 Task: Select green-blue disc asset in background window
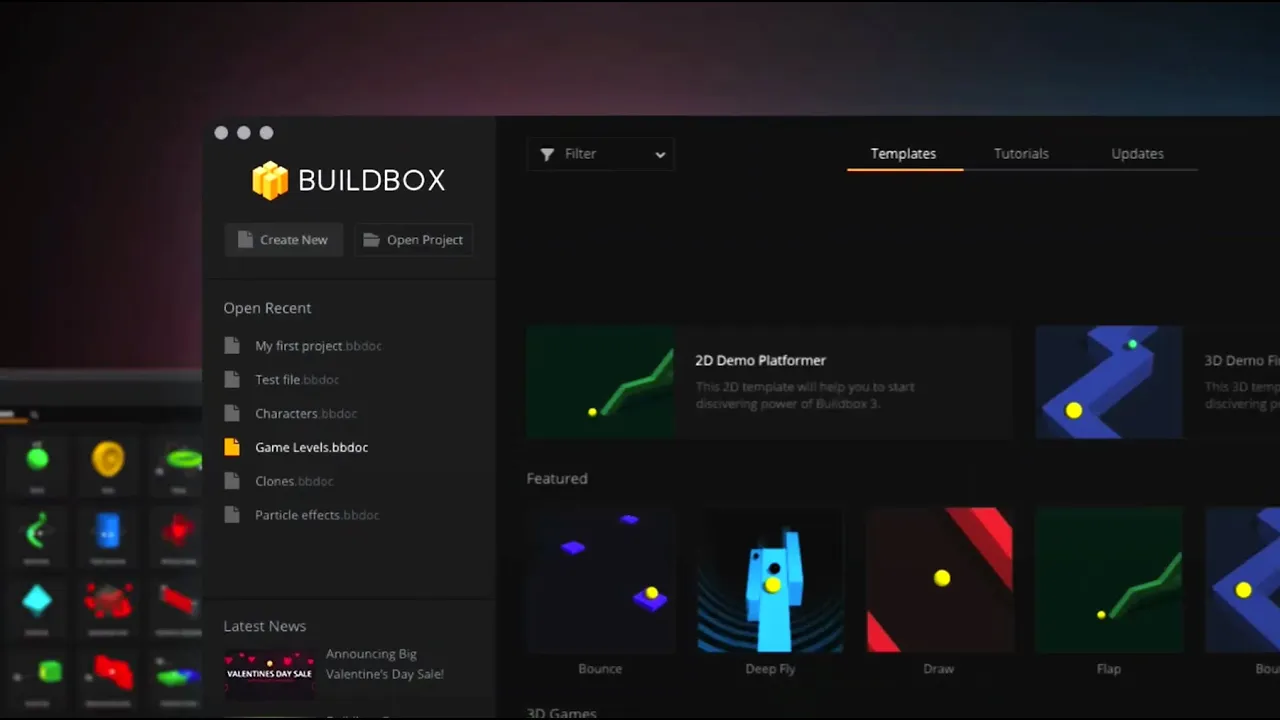(178, 676)
